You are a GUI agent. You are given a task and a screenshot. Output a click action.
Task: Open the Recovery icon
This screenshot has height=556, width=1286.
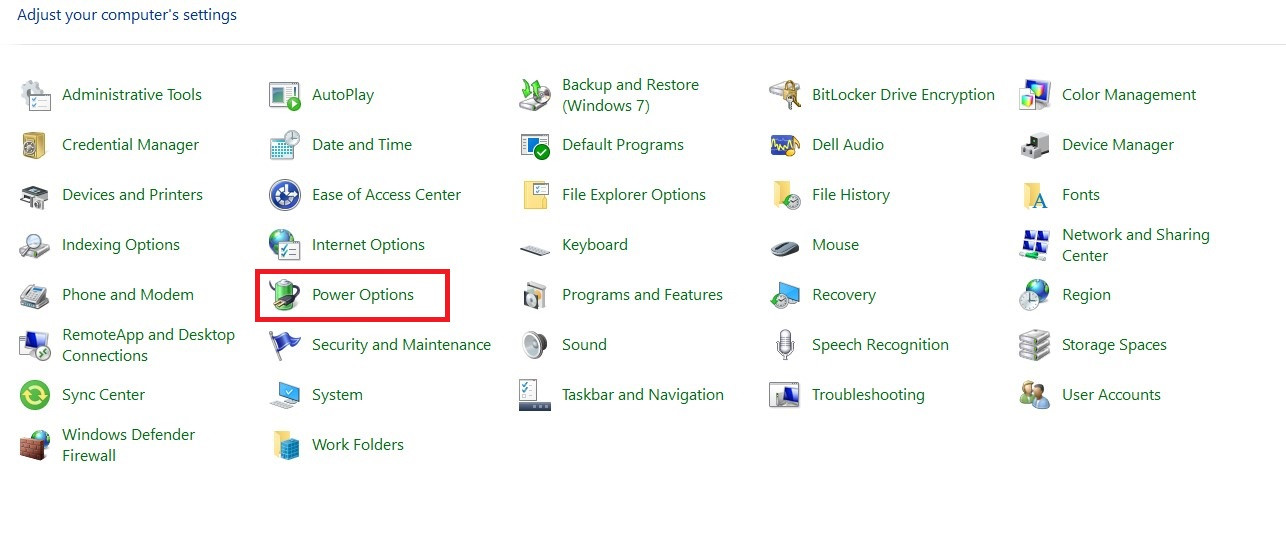(785, 295)
